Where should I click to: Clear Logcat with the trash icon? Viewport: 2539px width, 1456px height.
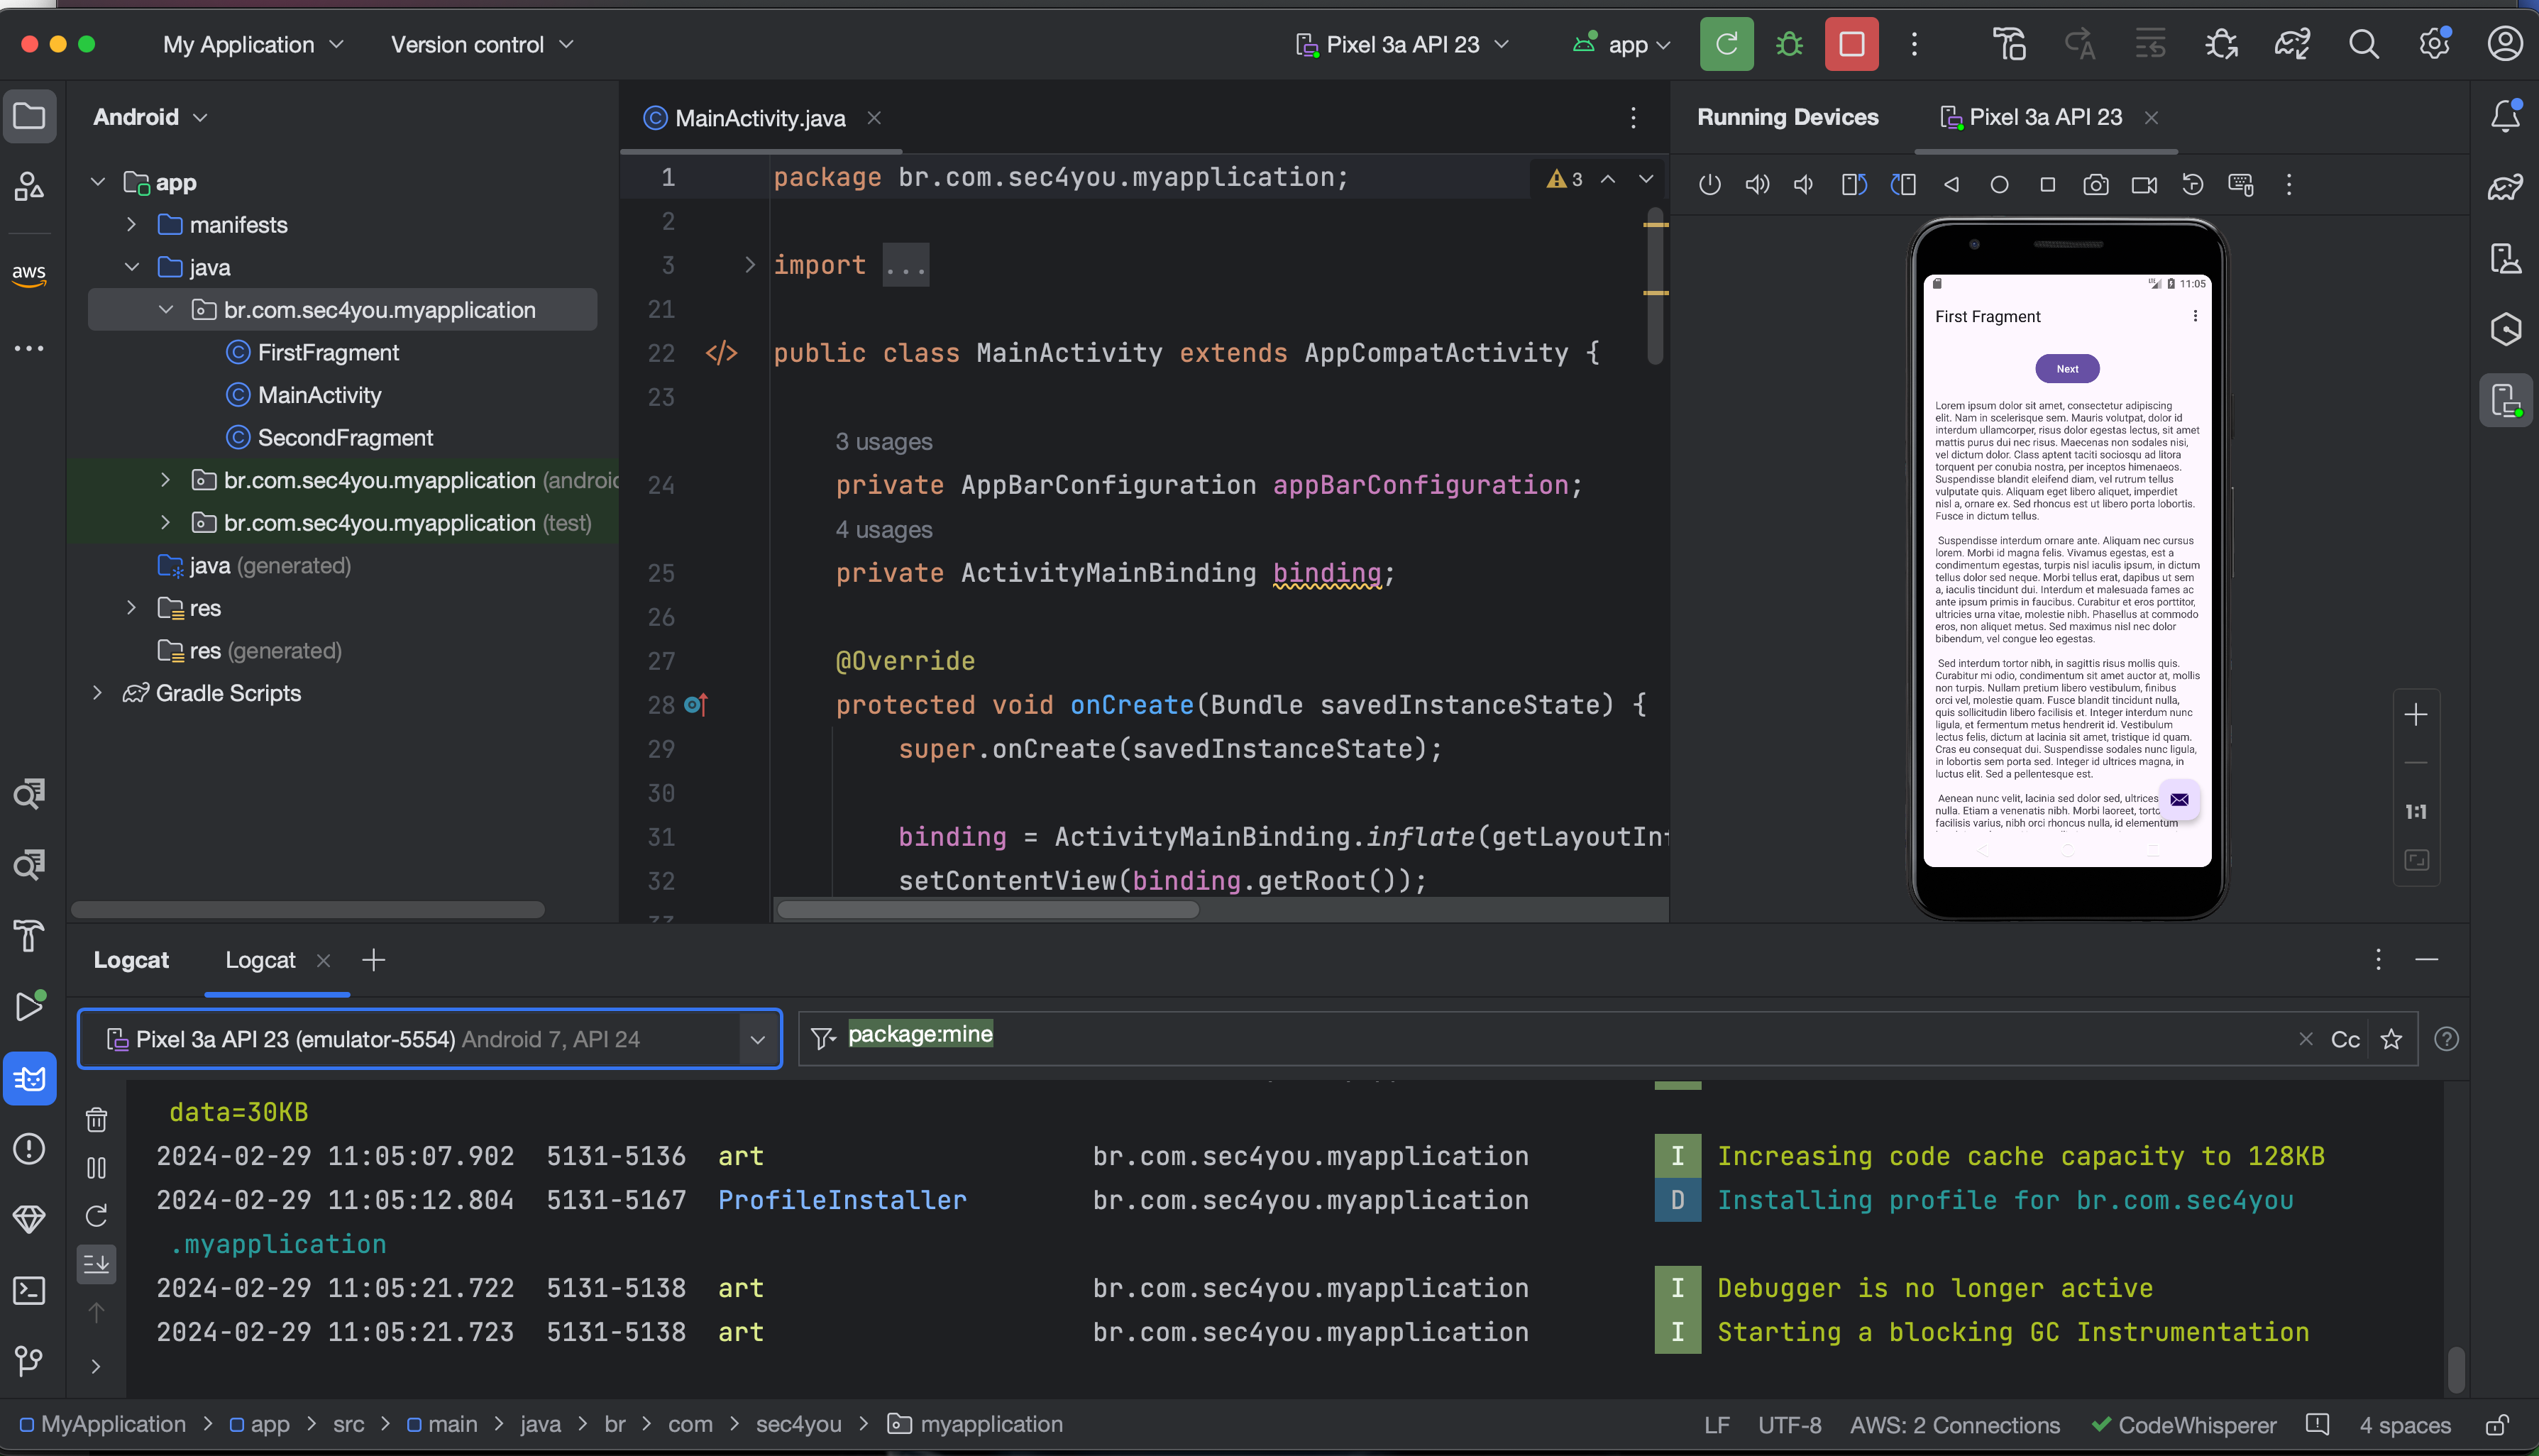[x=96, y=1119]
